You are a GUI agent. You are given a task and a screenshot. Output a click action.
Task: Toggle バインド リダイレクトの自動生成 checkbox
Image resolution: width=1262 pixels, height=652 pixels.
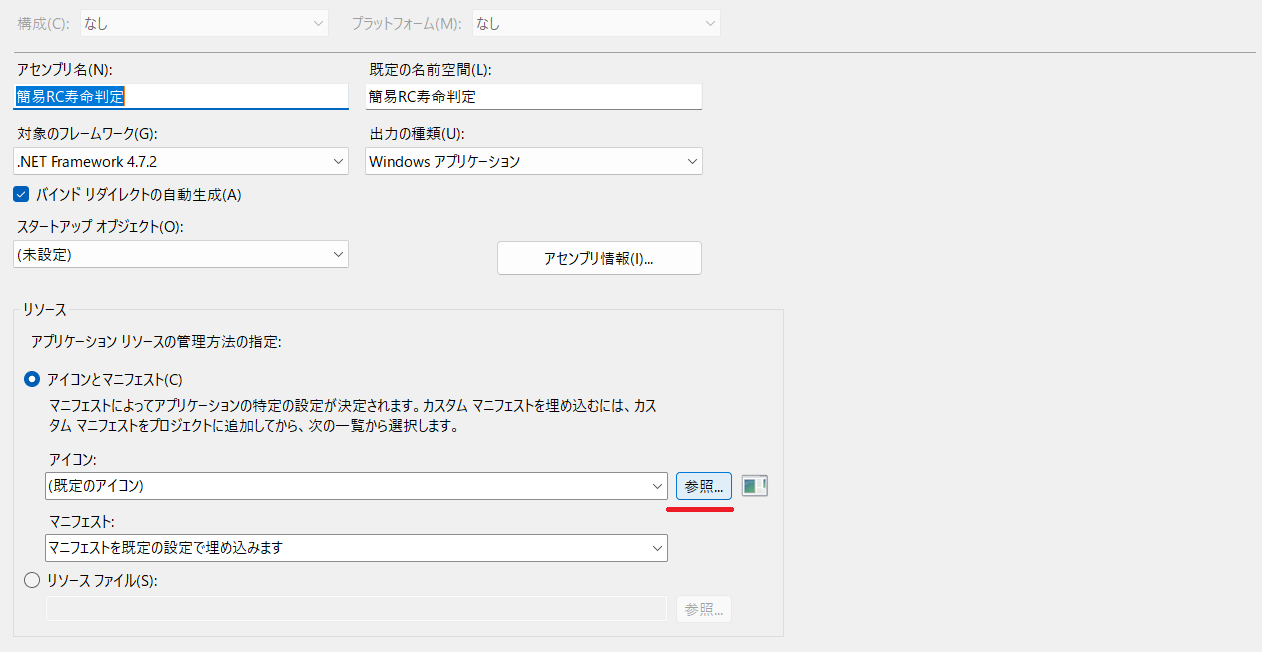[x=21, y=195]
